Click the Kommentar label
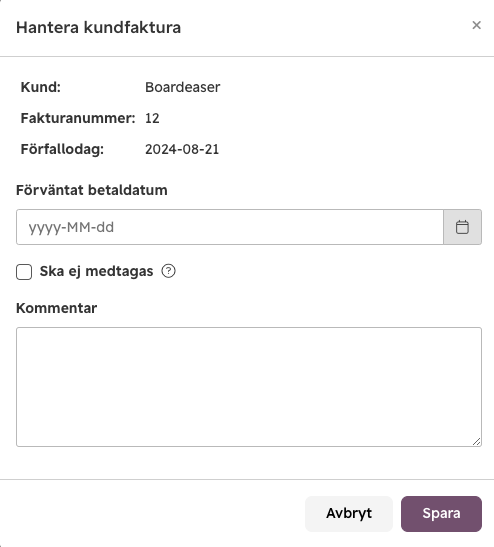Viewport: 494px width, 547px height. (x=57, y=308)
